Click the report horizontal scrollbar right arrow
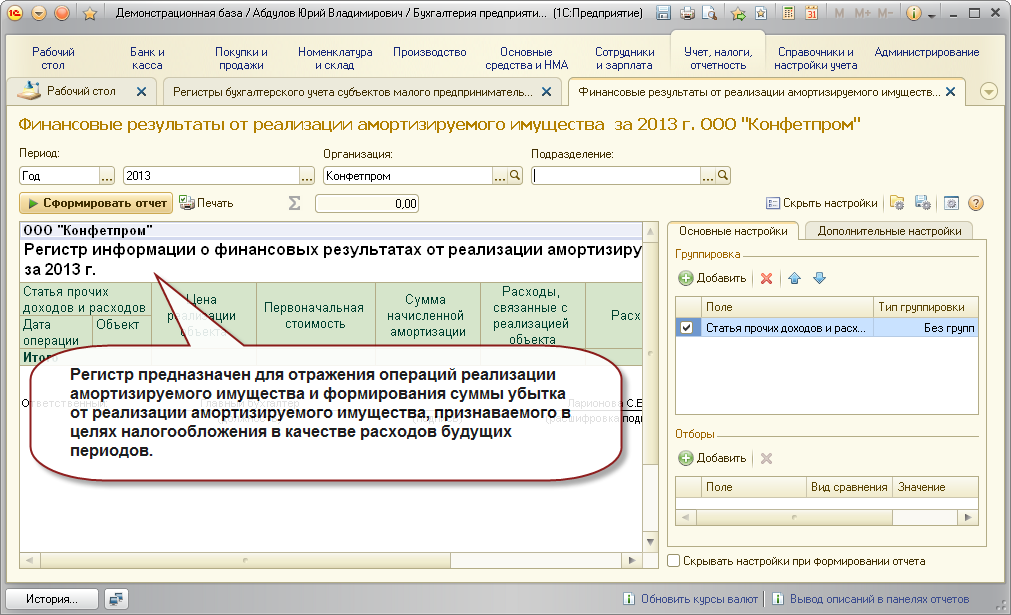1011x615 pixels. (632, 560)
